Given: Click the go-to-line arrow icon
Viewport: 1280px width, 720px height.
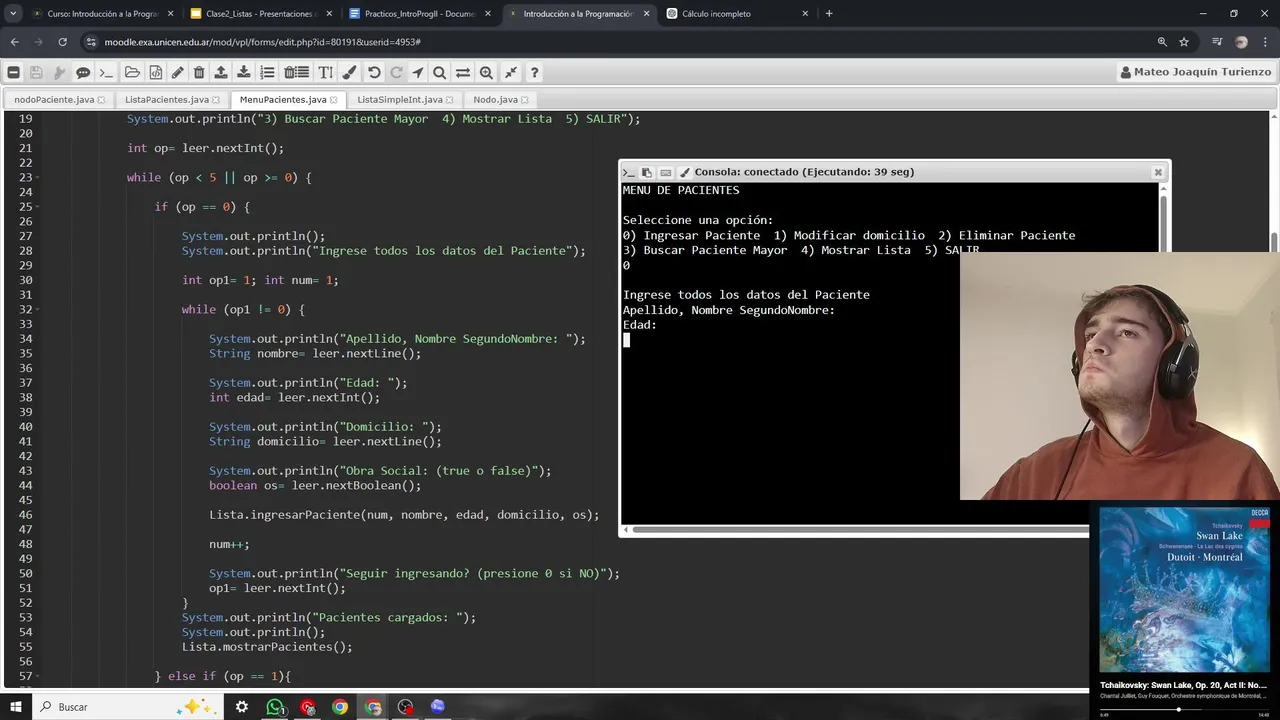Looking at the screenshot, I should [417, 72].
